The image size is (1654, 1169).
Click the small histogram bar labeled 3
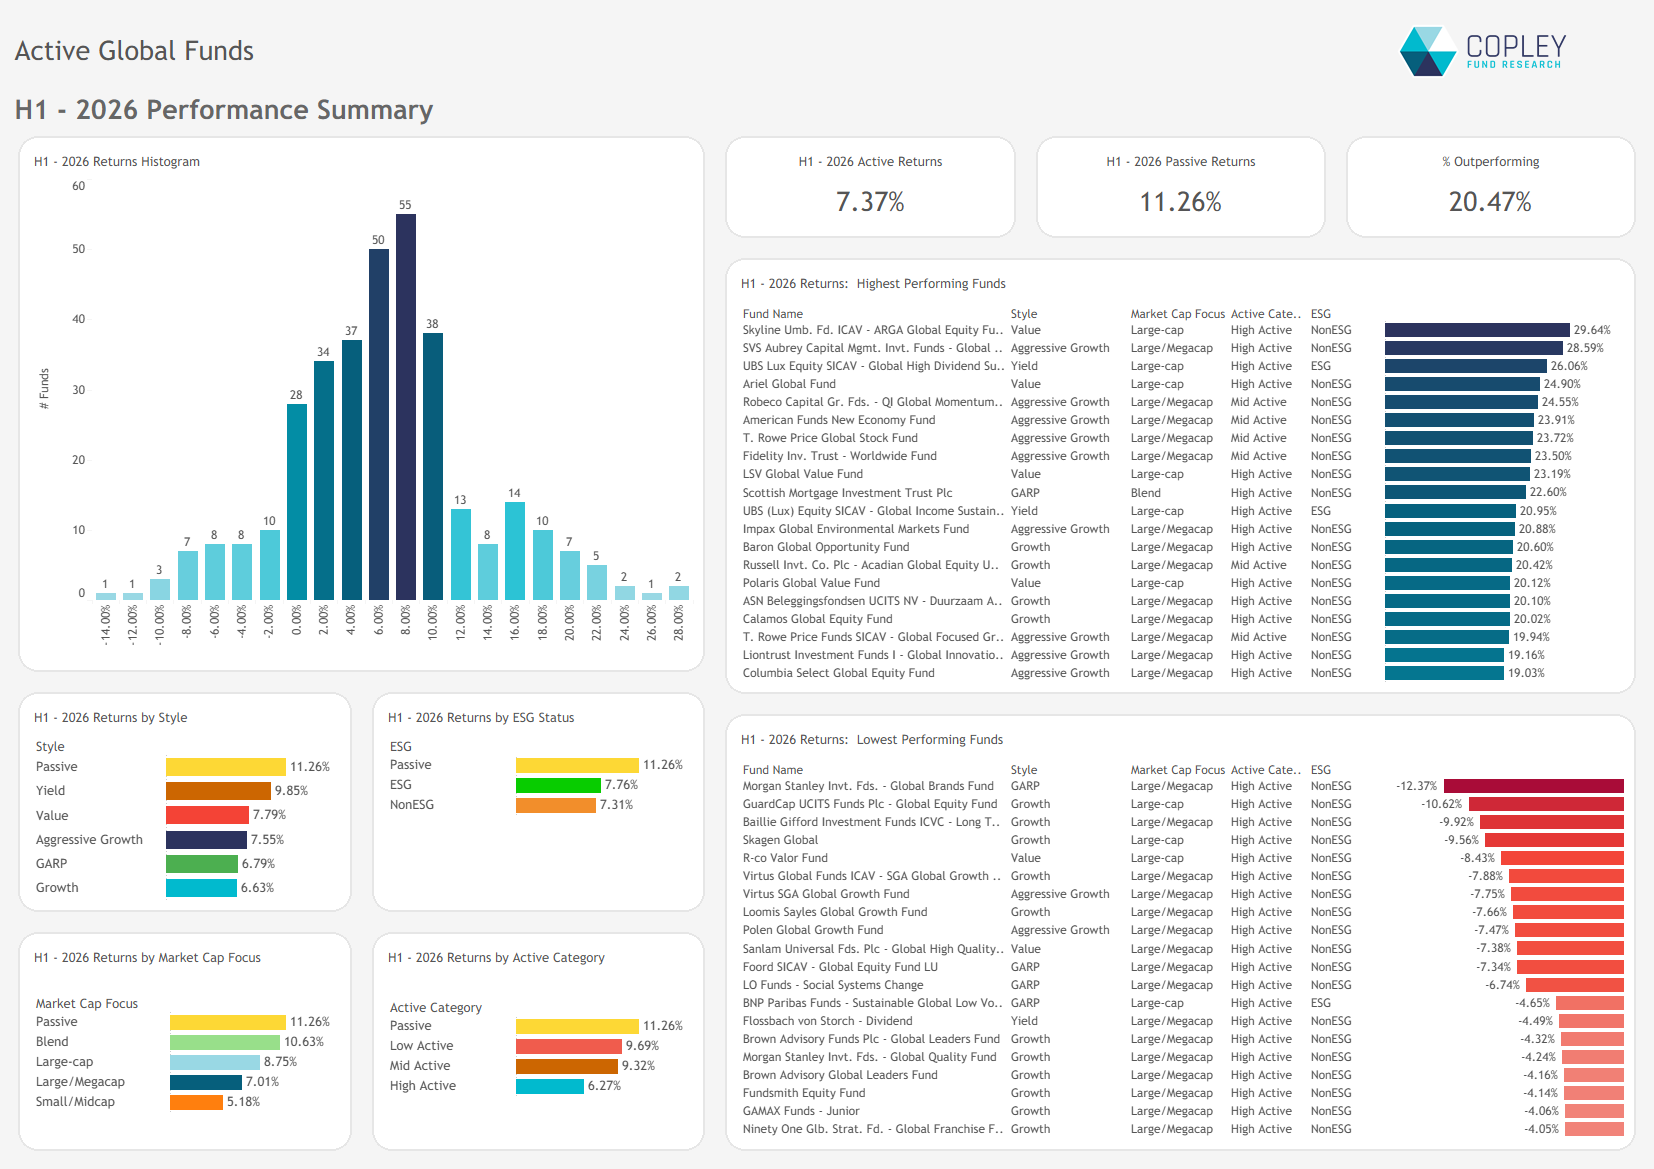[160, 589]
